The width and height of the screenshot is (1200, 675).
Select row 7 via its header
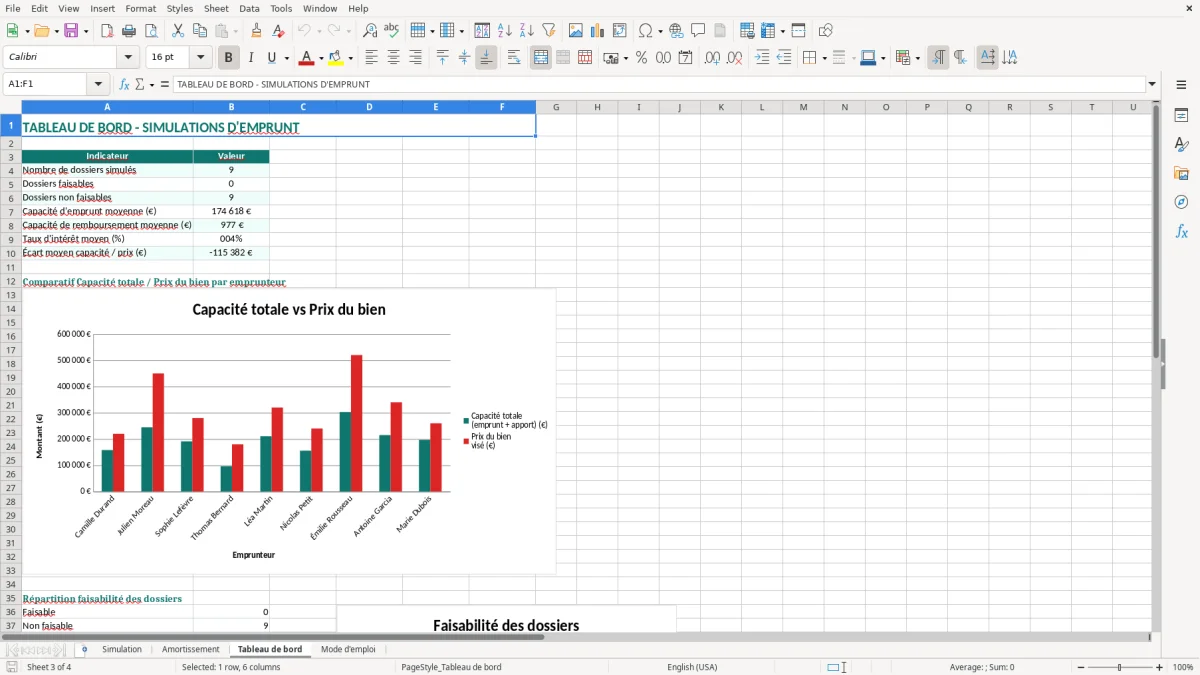click(x=11, y=212)
